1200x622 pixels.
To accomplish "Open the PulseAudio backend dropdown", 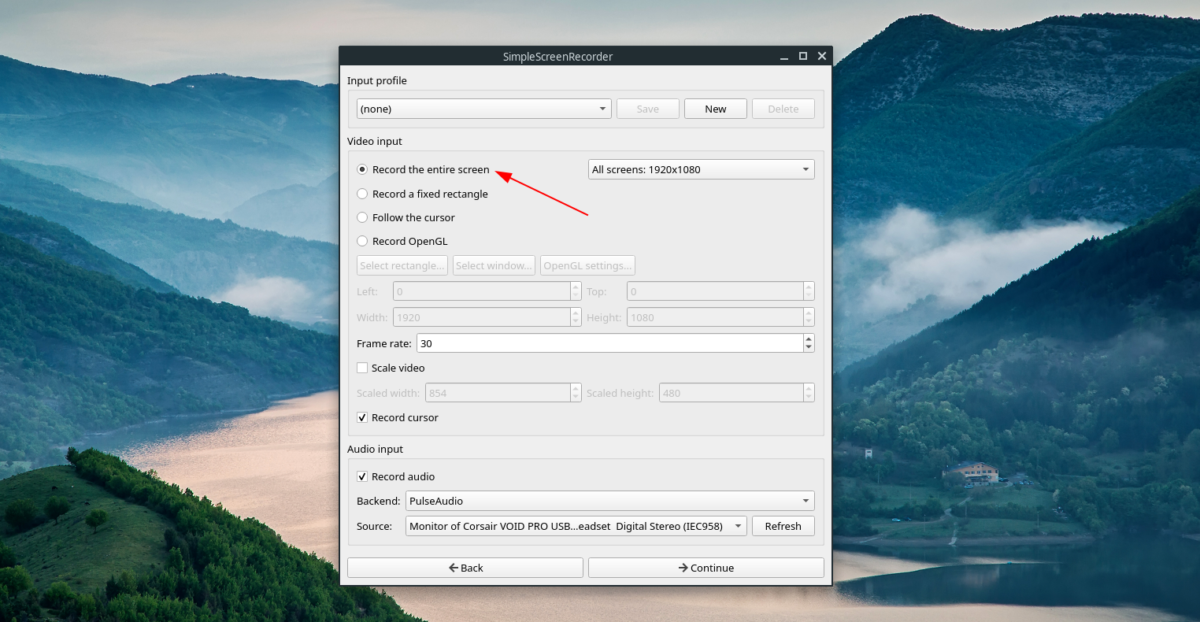I will 610,501.
